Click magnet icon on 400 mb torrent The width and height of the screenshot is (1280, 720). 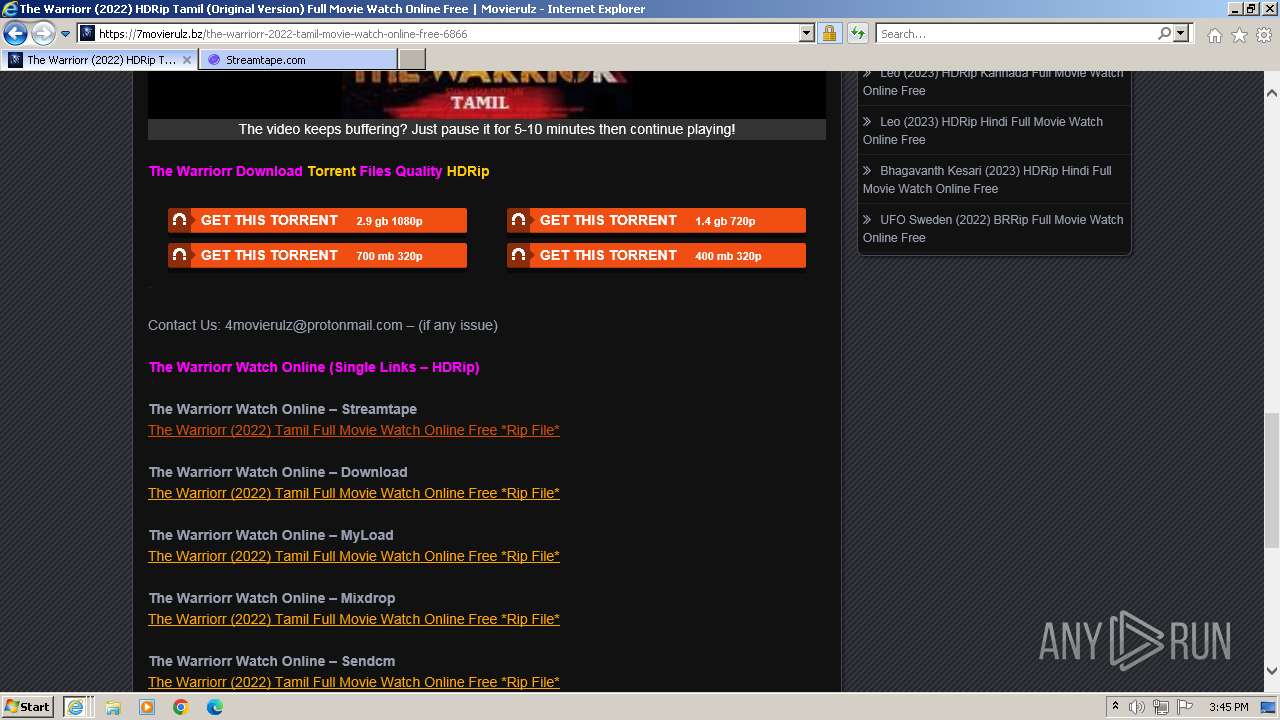pyautogui.click(x=519, y=255)
